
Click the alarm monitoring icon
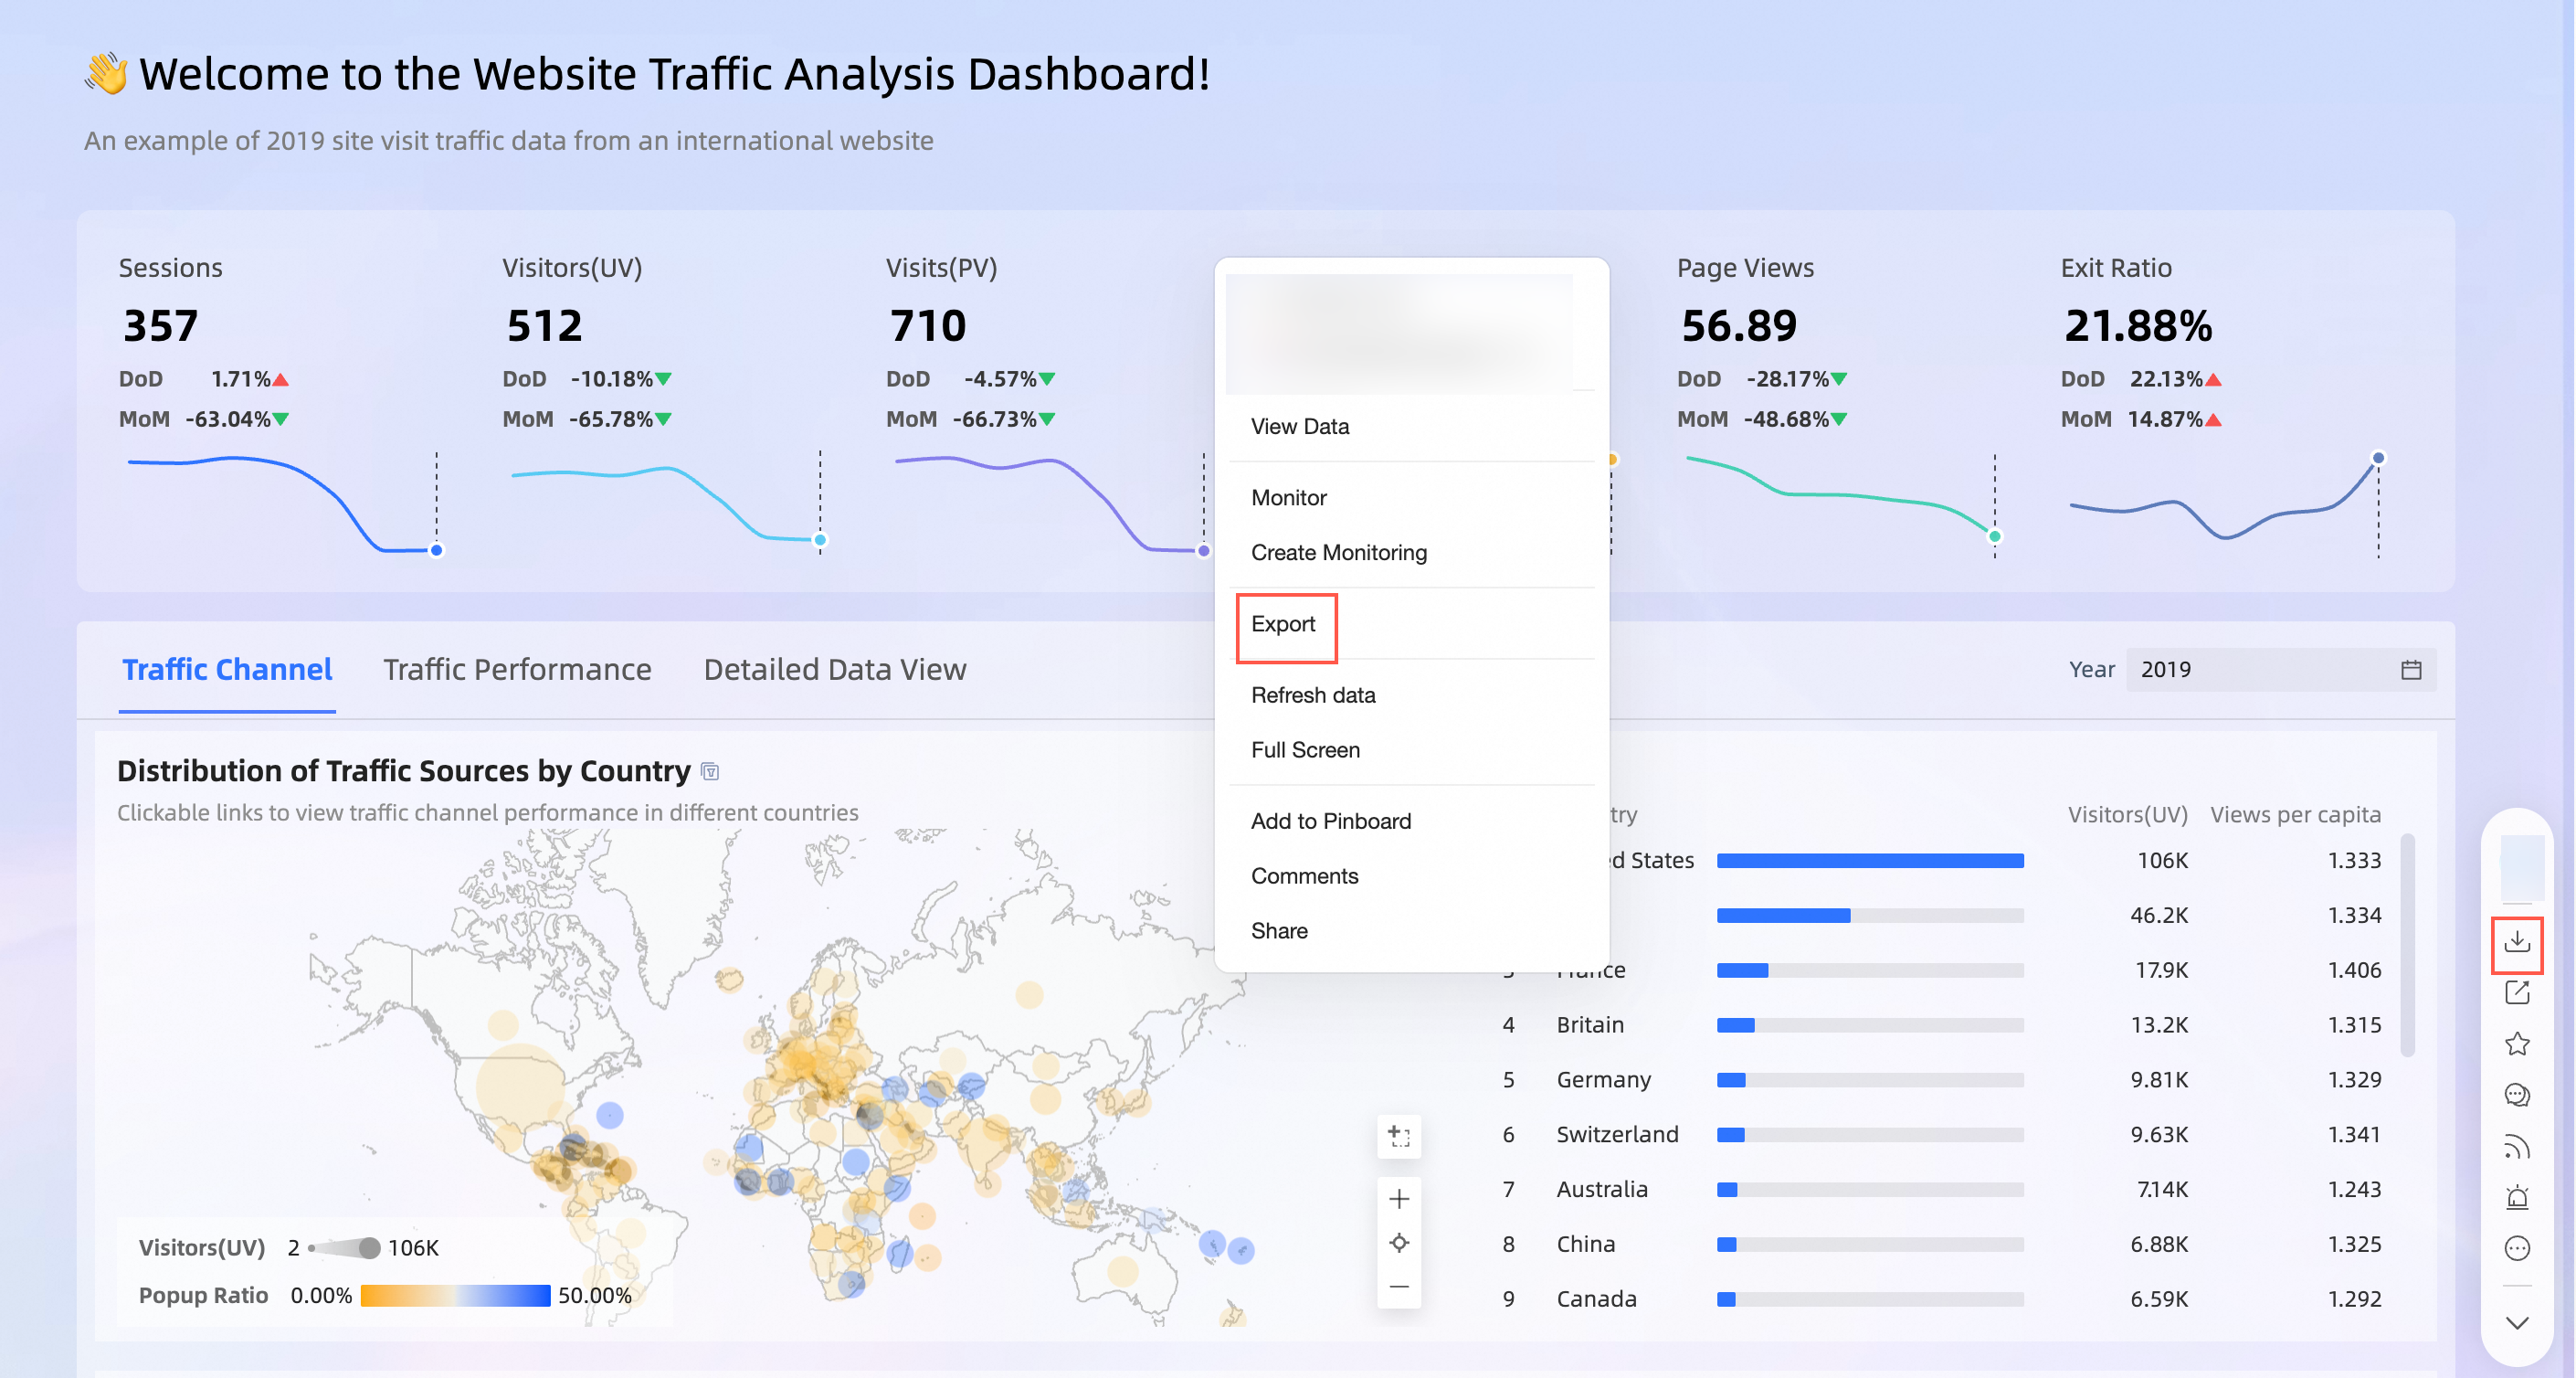2516,1197
